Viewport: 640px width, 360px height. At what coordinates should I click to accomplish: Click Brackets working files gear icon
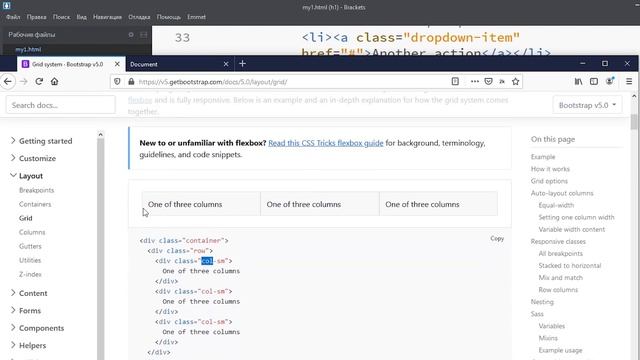click(x=131, y=35)
